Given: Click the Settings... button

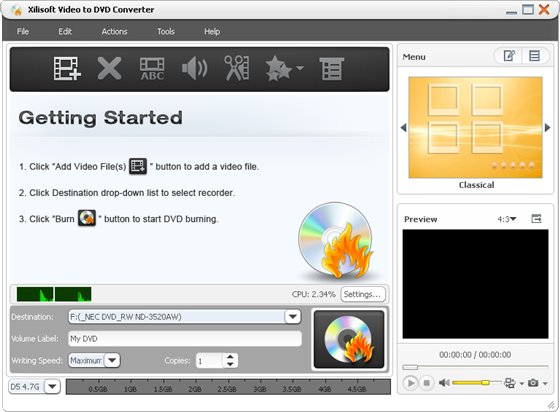Looking at the screenshot, I should coord(363,294).
